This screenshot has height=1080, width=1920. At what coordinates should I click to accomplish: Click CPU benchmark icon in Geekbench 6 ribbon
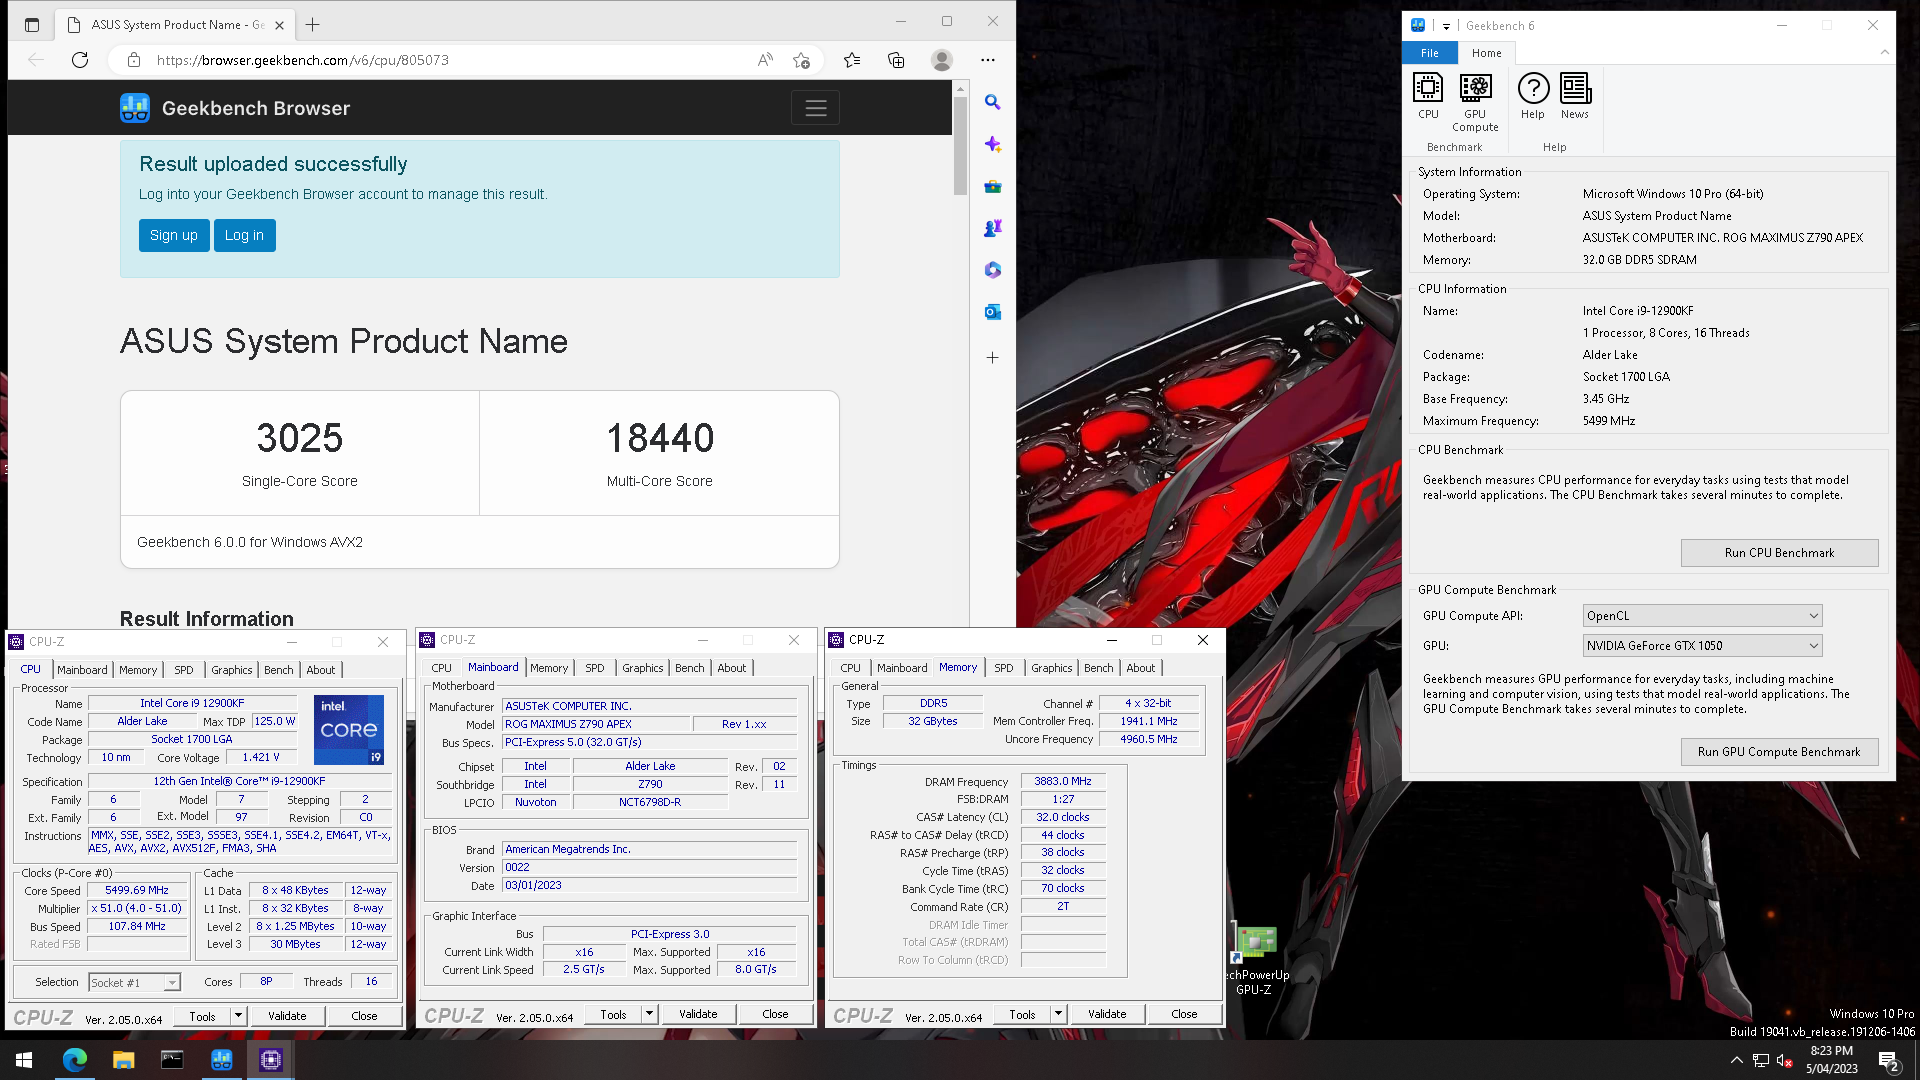click(1428, 96)
